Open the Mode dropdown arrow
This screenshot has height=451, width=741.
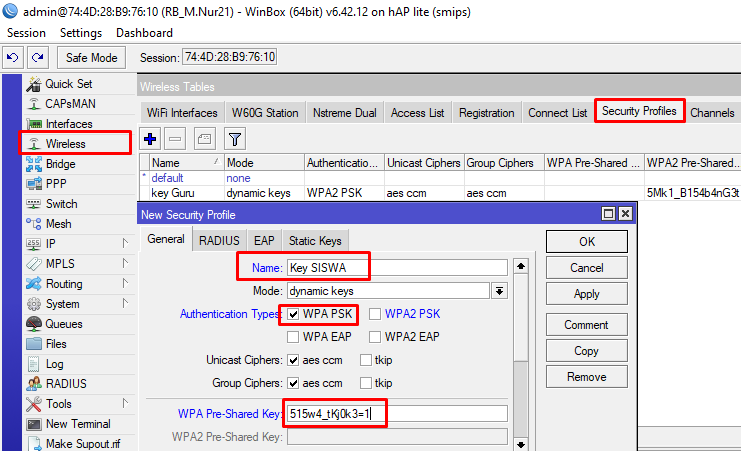pyautogui.click(x=500, y=291)
